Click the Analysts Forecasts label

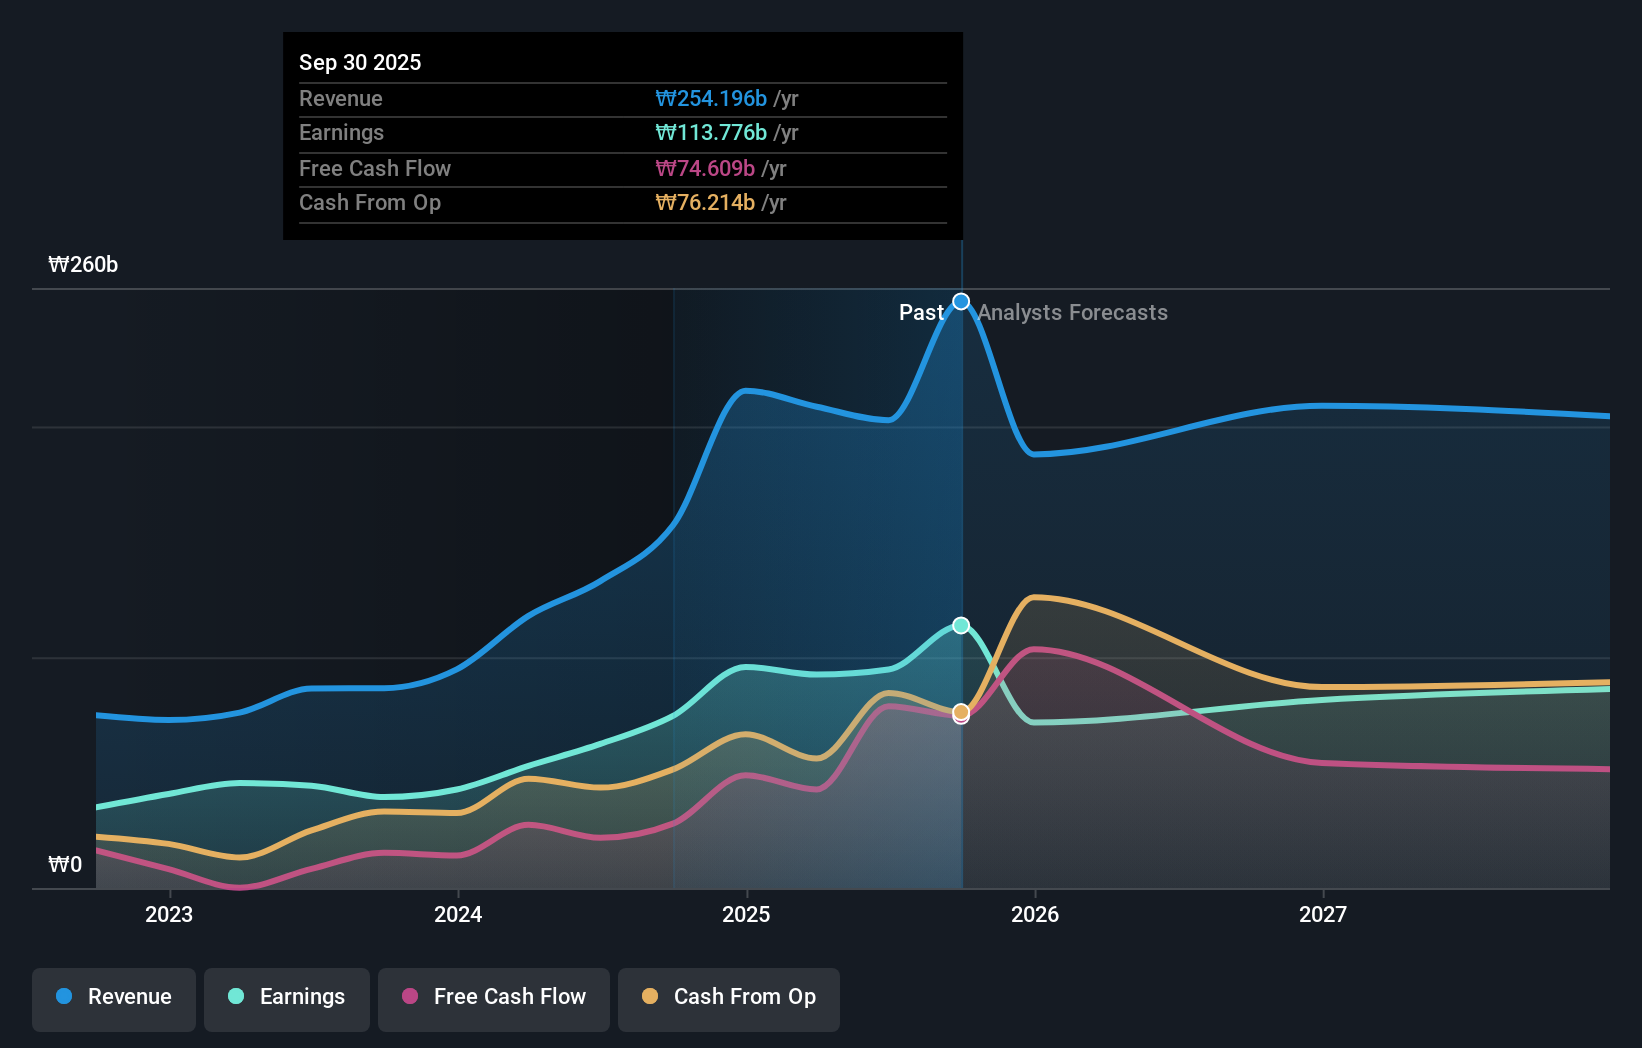tap(1072, 313)
